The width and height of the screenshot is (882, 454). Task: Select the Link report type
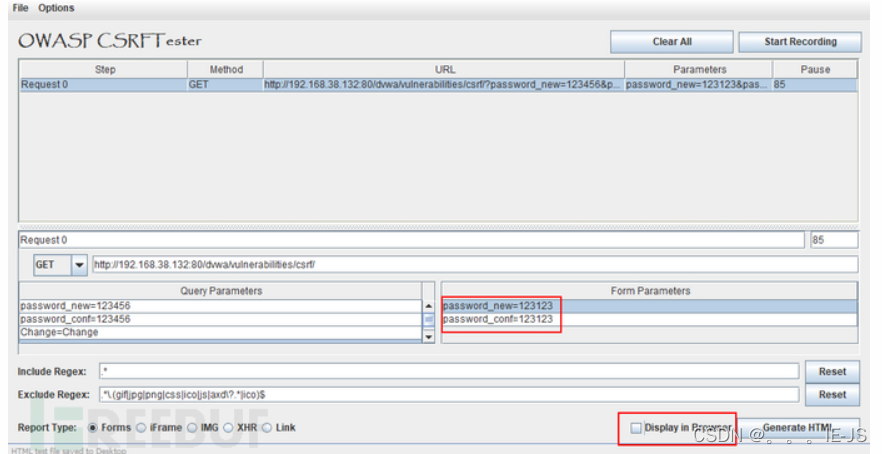[x=267, y=428]
